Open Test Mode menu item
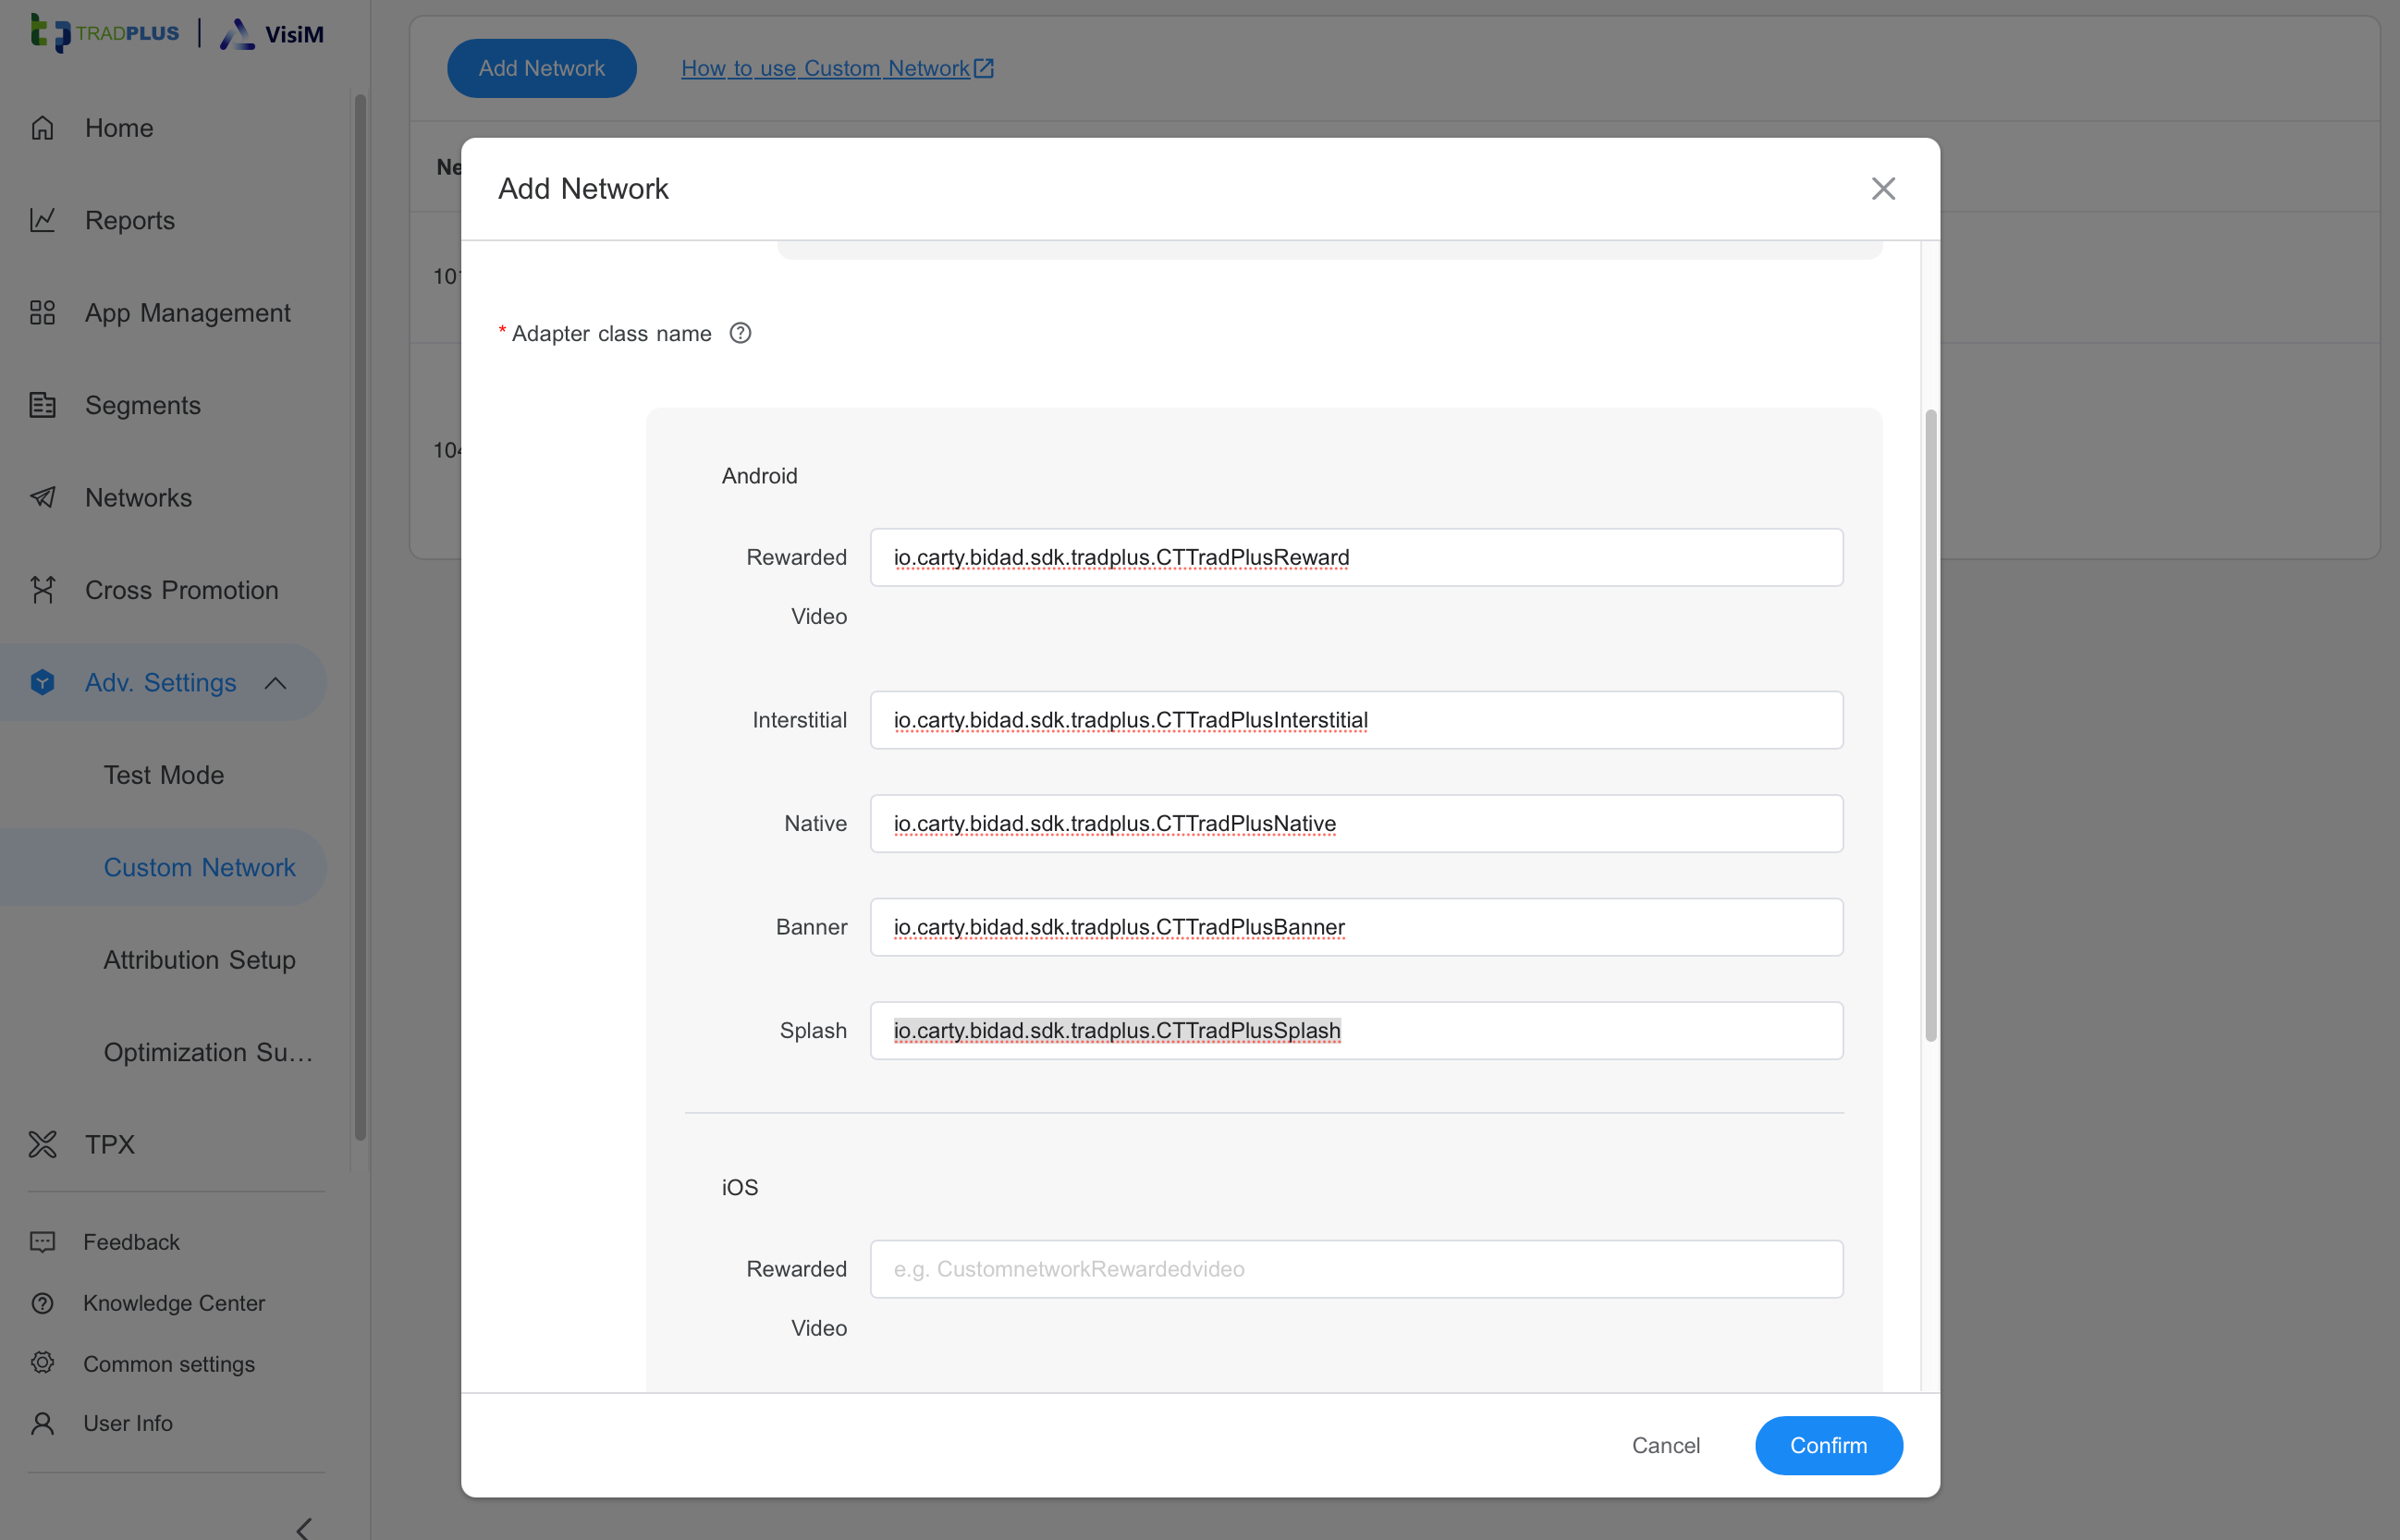 164,775
